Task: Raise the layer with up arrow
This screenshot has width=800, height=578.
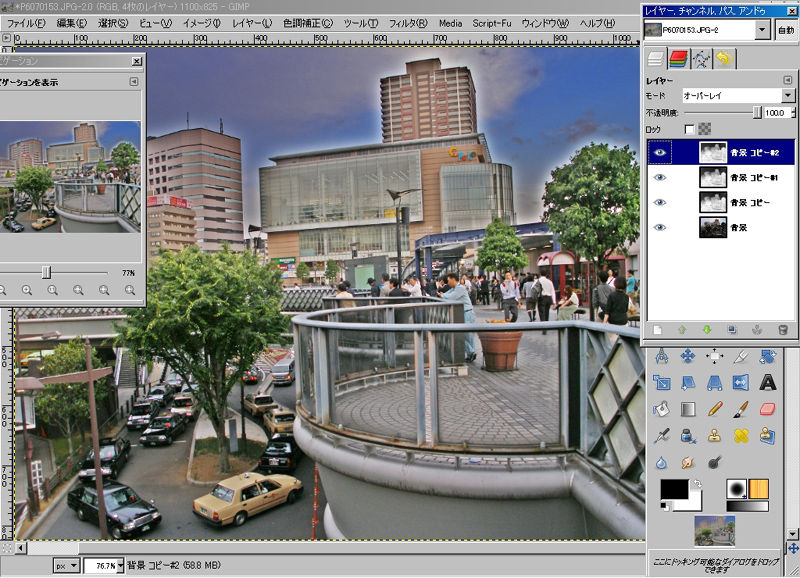Action: pos(682,330)
